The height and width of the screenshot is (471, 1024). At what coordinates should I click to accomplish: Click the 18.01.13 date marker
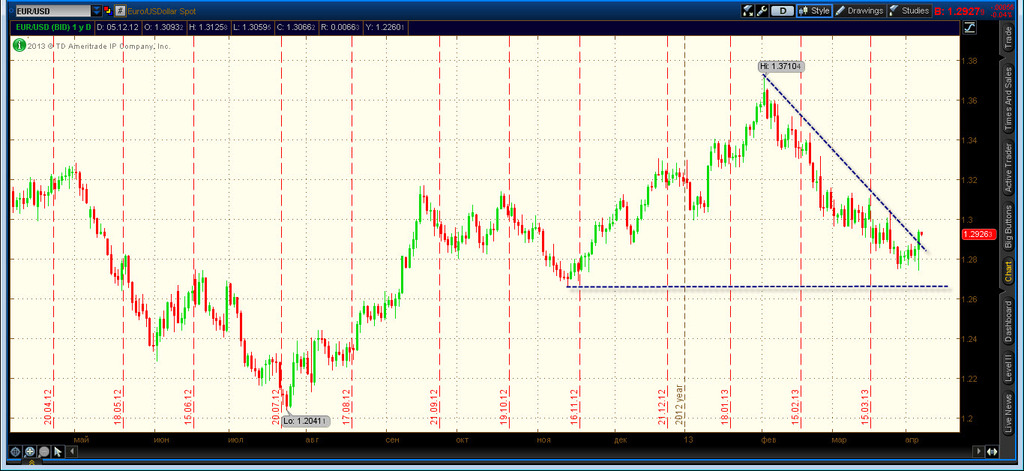pyautogui.click(x=725, y=408)
